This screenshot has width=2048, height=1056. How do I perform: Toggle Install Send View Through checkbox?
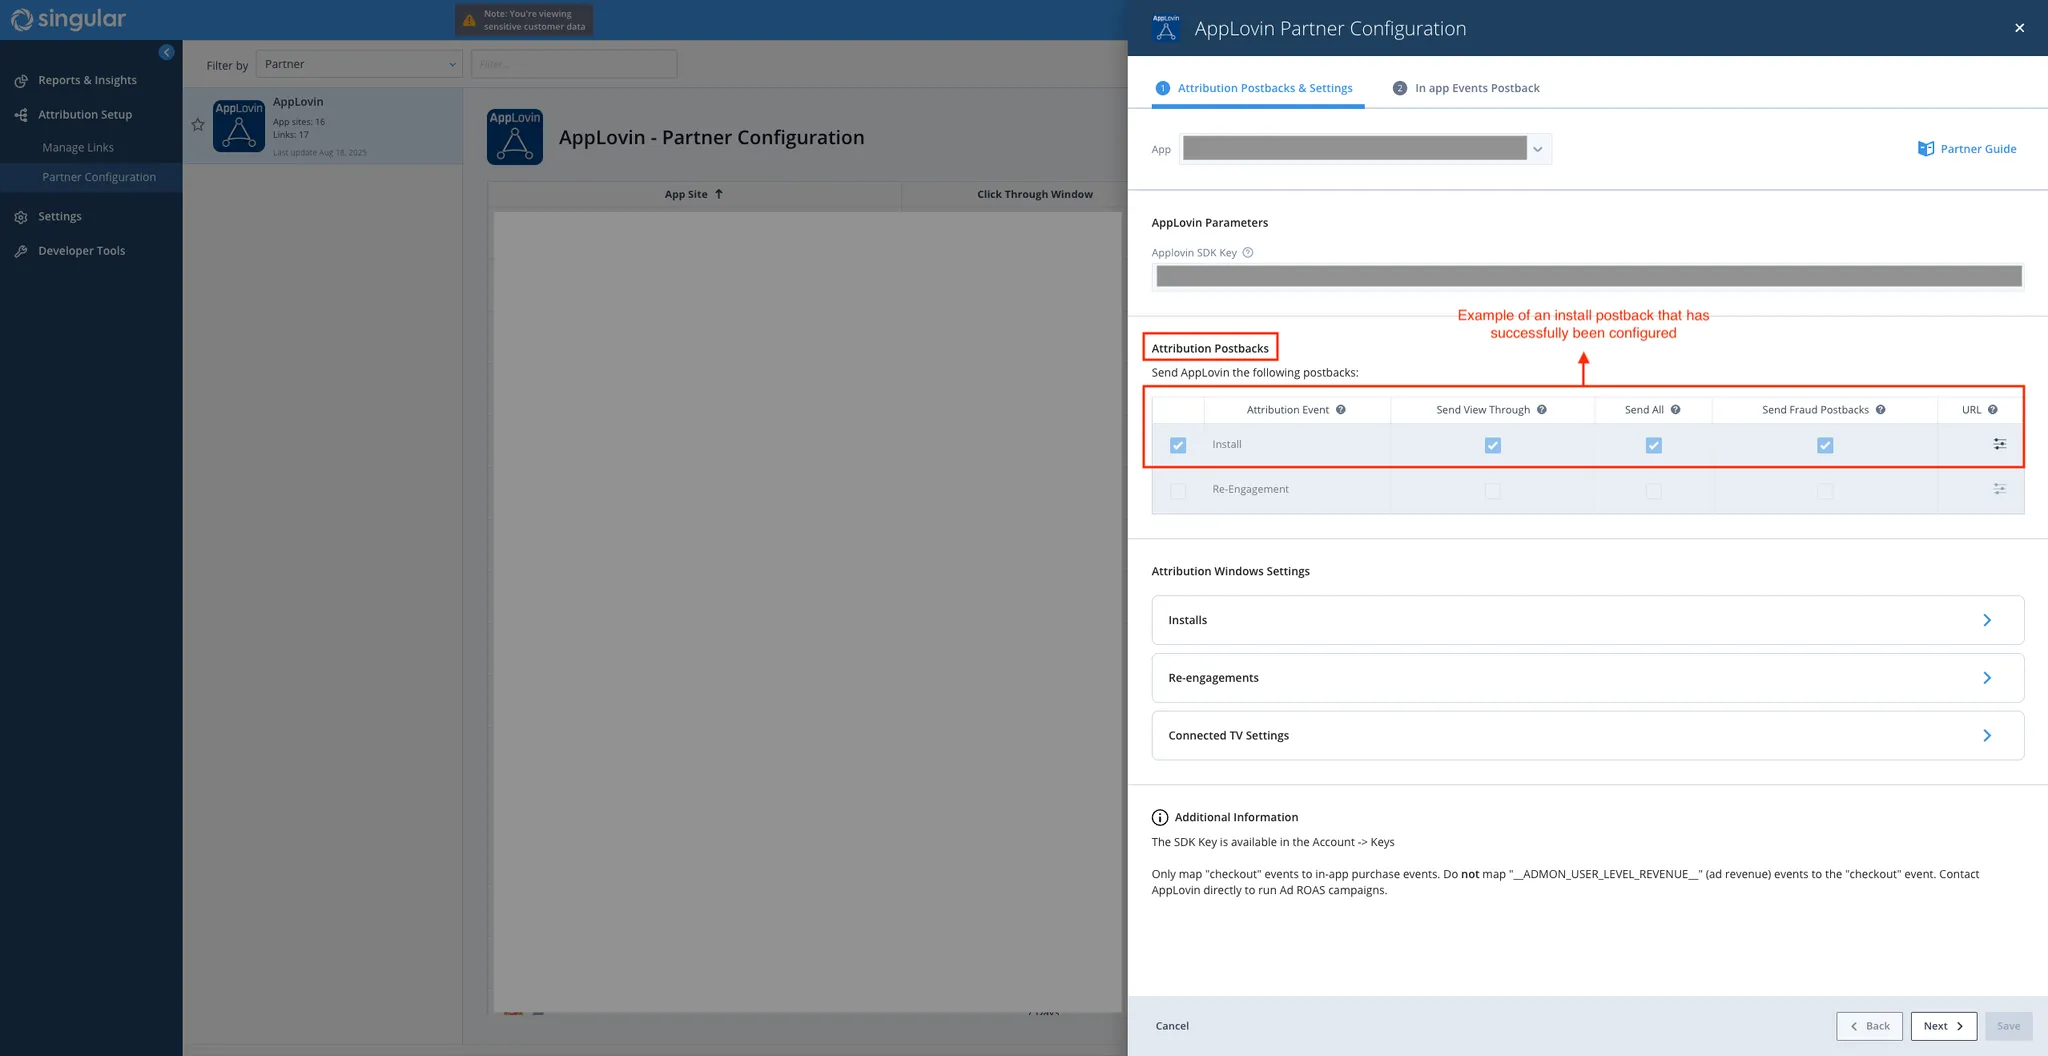tap(1492, 445)
